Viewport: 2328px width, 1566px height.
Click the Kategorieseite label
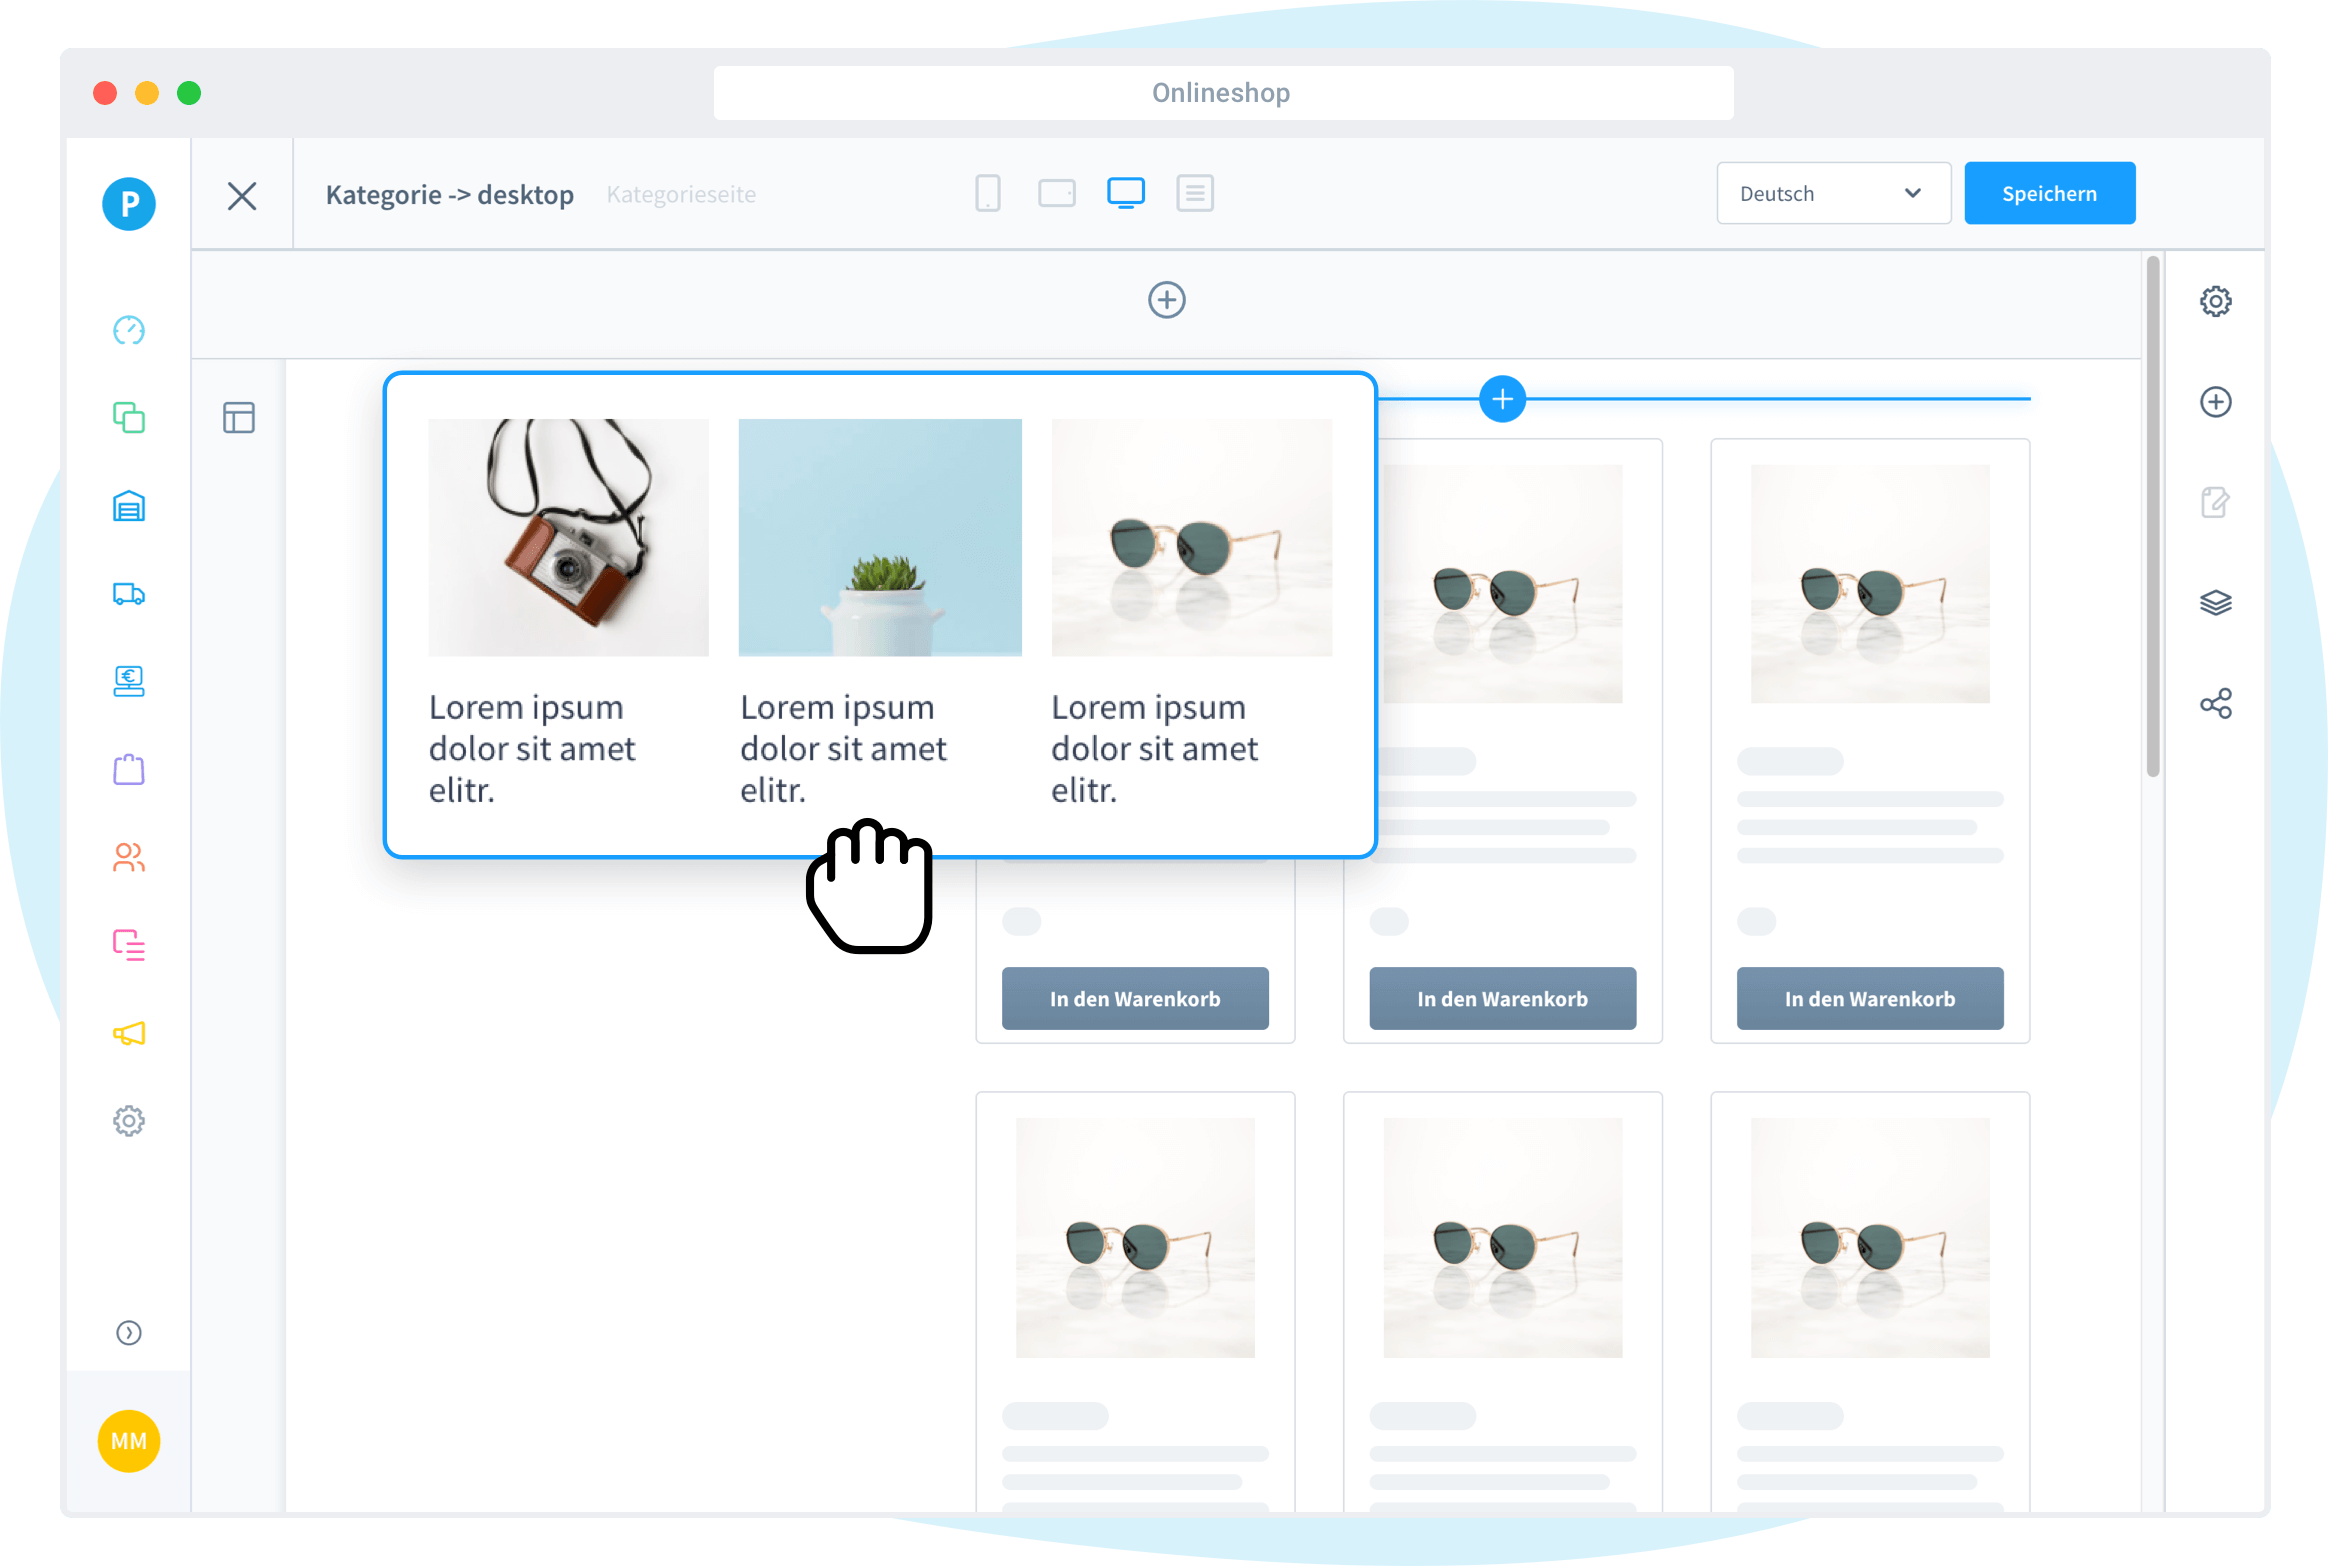pos(681,194)
